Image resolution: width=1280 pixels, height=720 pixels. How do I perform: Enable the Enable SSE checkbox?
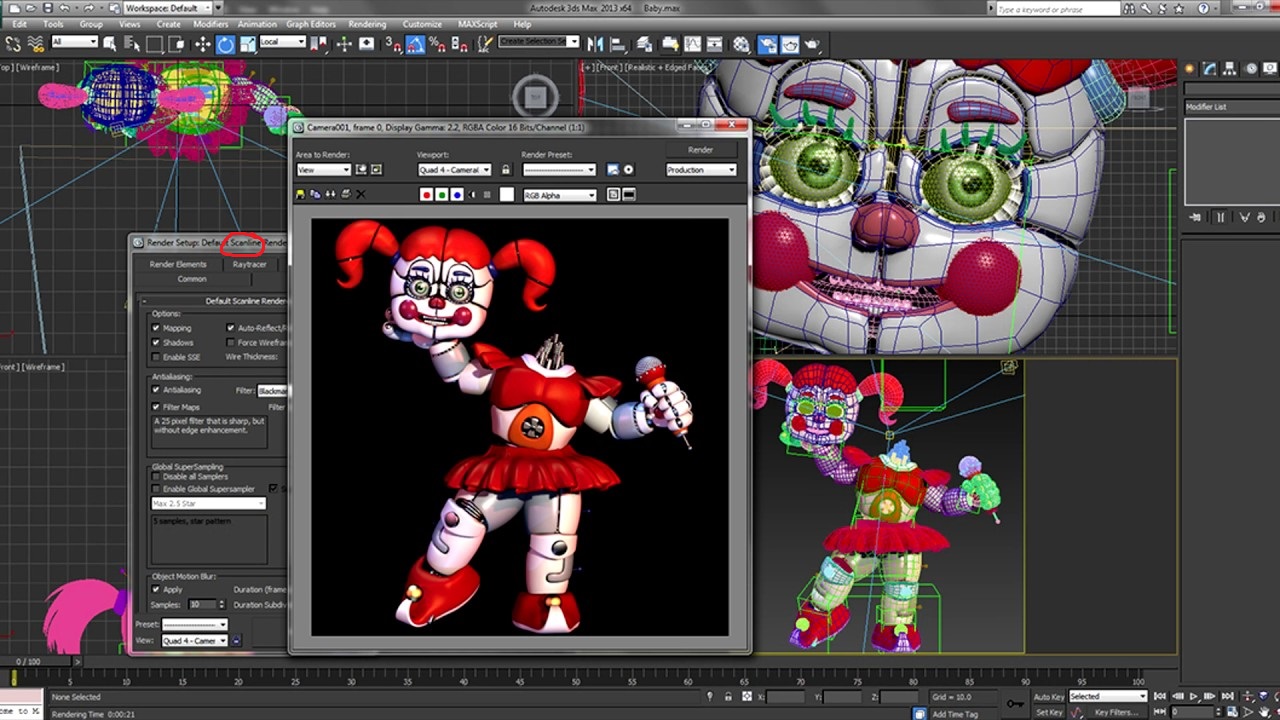point(156,357)
